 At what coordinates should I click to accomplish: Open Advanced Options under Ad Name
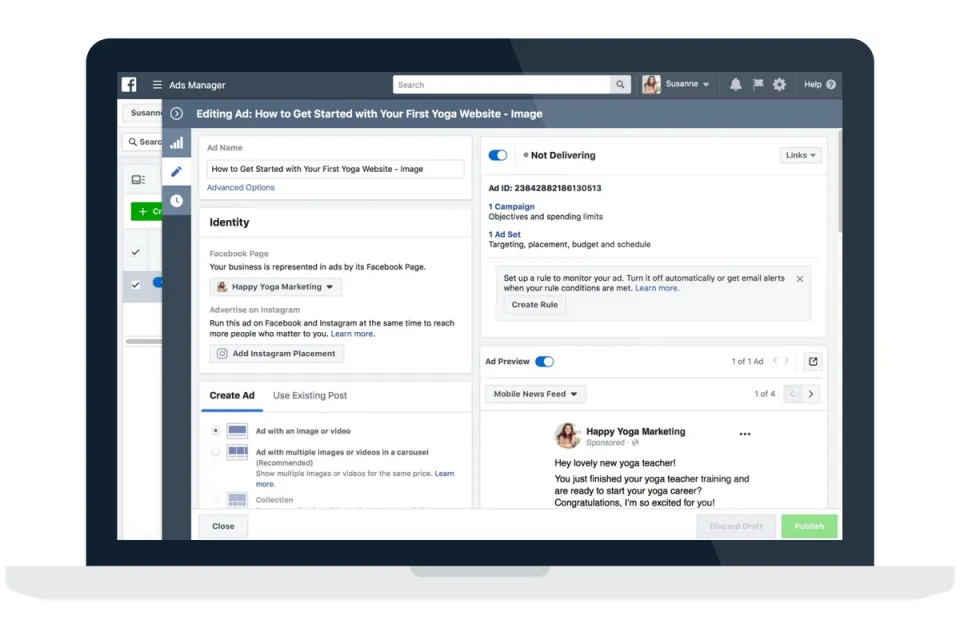(x=240, y=187)
